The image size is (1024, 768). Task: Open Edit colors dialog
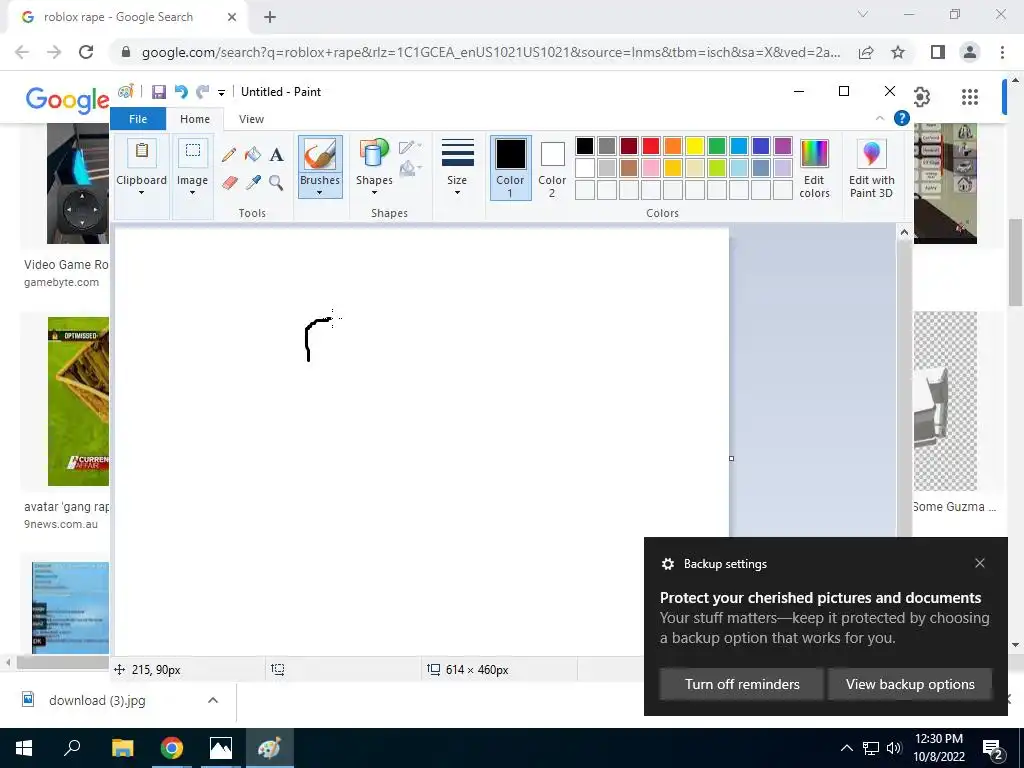(814, 168)
